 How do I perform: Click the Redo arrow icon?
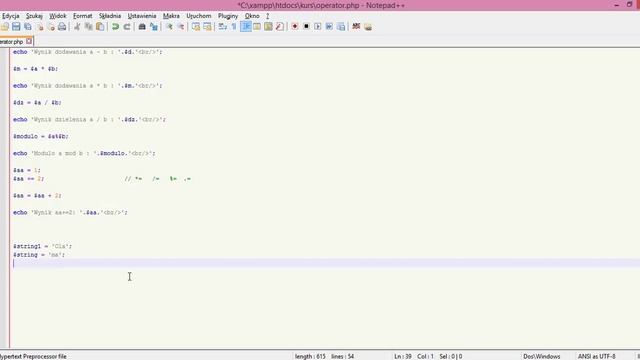pyautogui.click(x=127, y=27)
